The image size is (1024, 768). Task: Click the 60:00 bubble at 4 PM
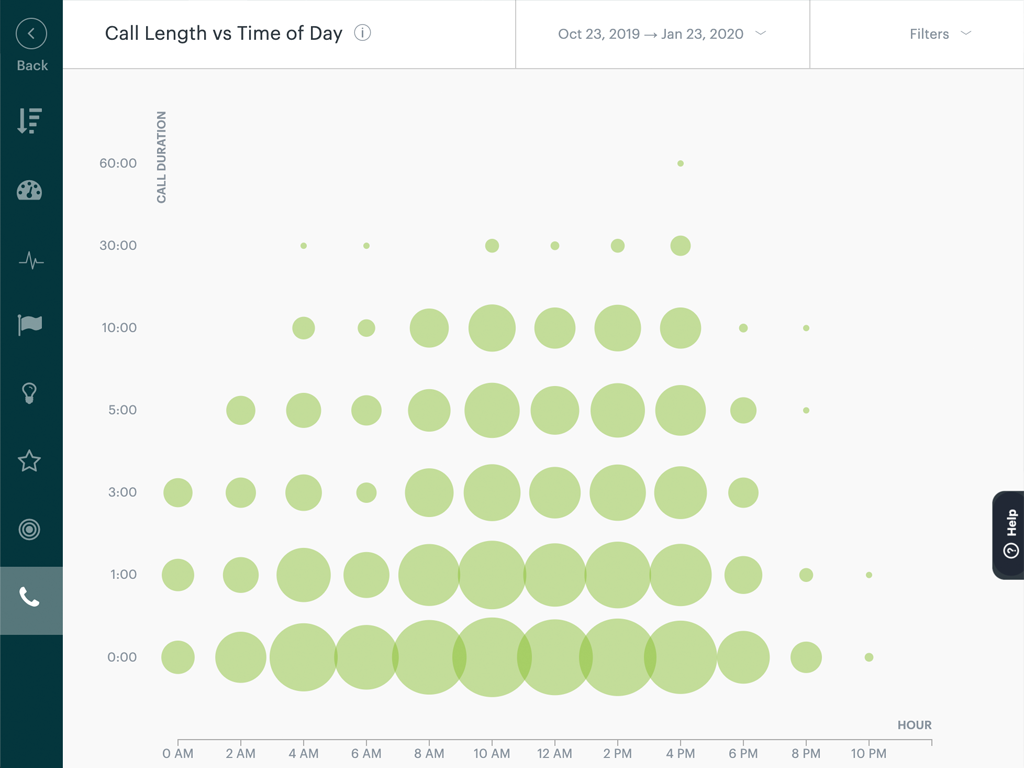click(x=680, y=163)
